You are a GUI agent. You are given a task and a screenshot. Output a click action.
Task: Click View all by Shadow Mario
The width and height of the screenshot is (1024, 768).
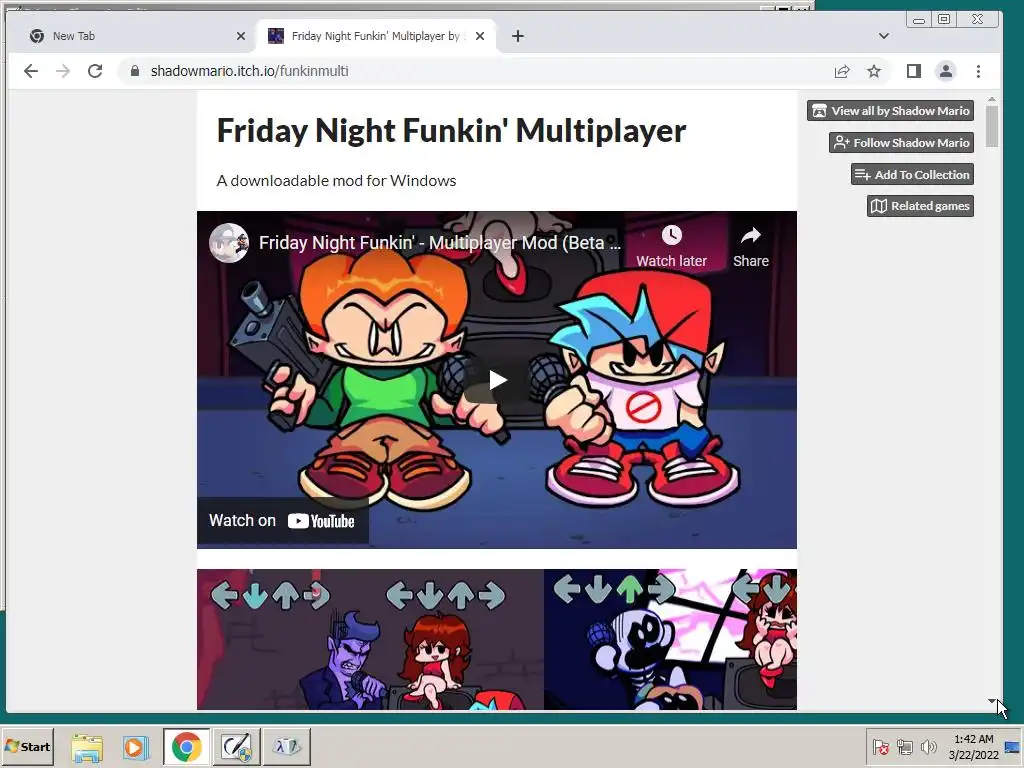click(x=890, y=111)
